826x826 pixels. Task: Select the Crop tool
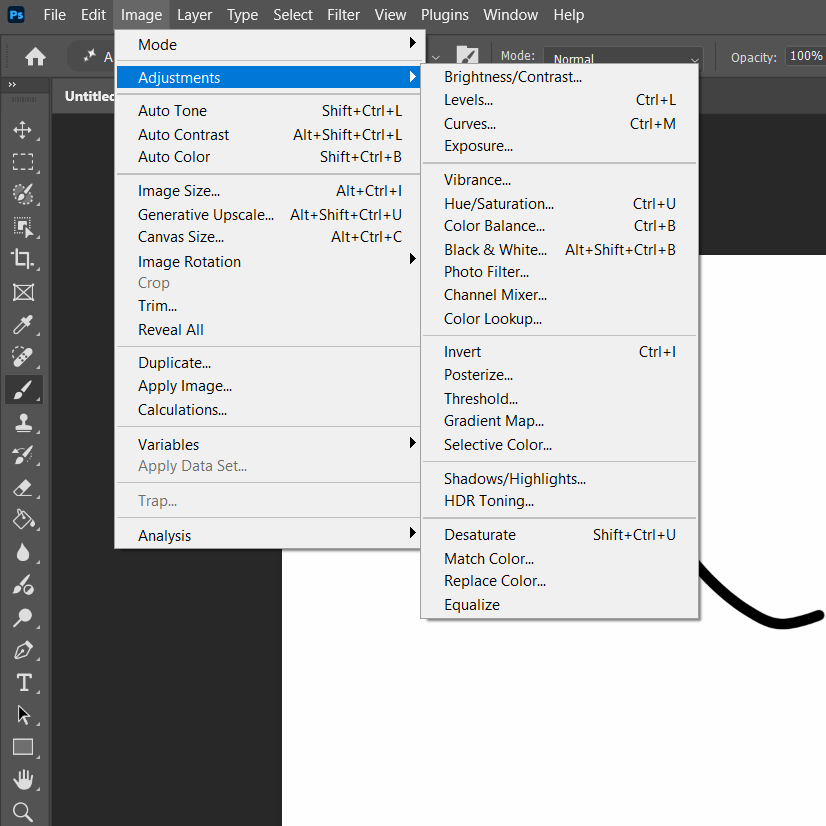tap(23, 259)
